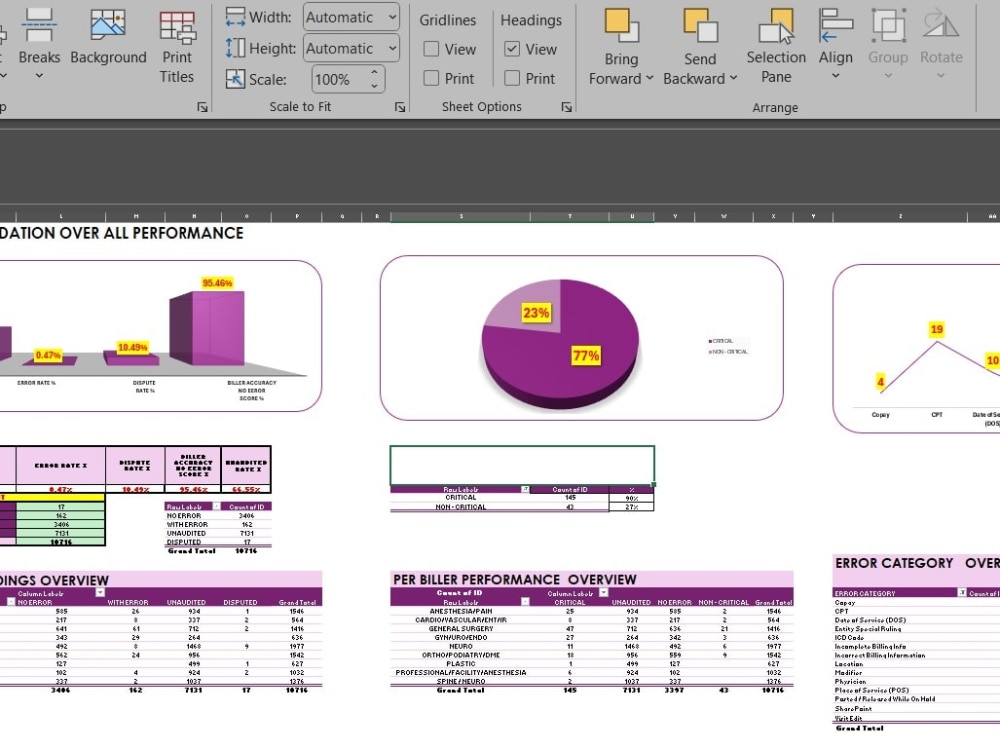
Task: Increase the Scale percentage stepper
Action: click(374, 73)
